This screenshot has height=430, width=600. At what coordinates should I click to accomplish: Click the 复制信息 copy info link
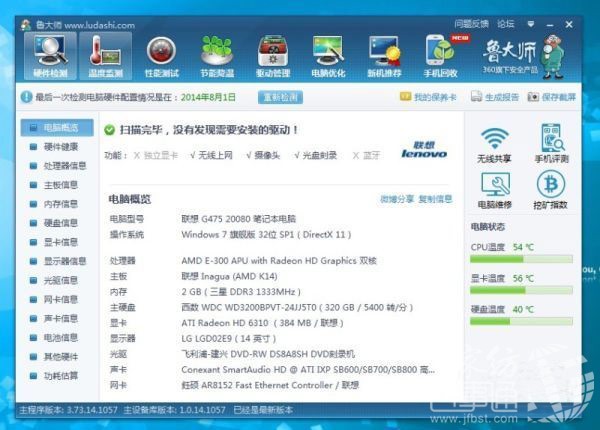(x=435, y=199)
